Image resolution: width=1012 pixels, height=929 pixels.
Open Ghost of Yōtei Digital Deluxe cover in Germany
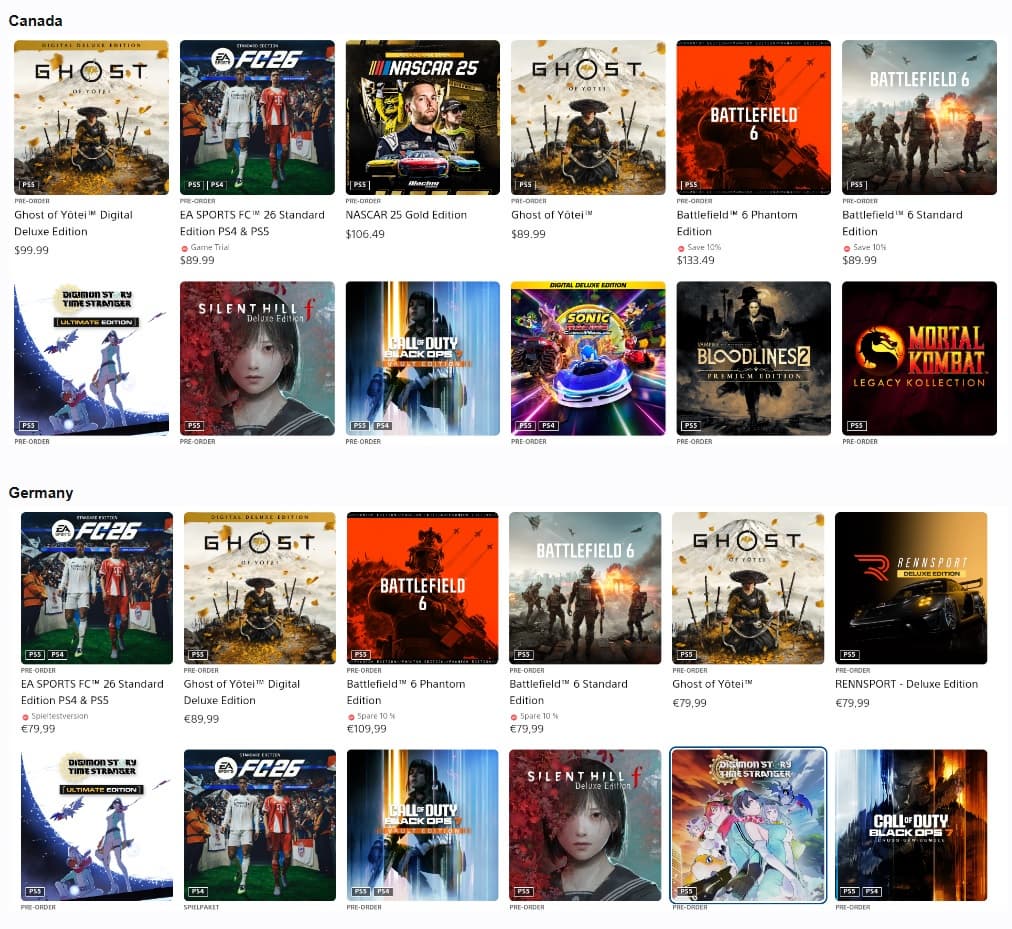click(x=259, y=588)
